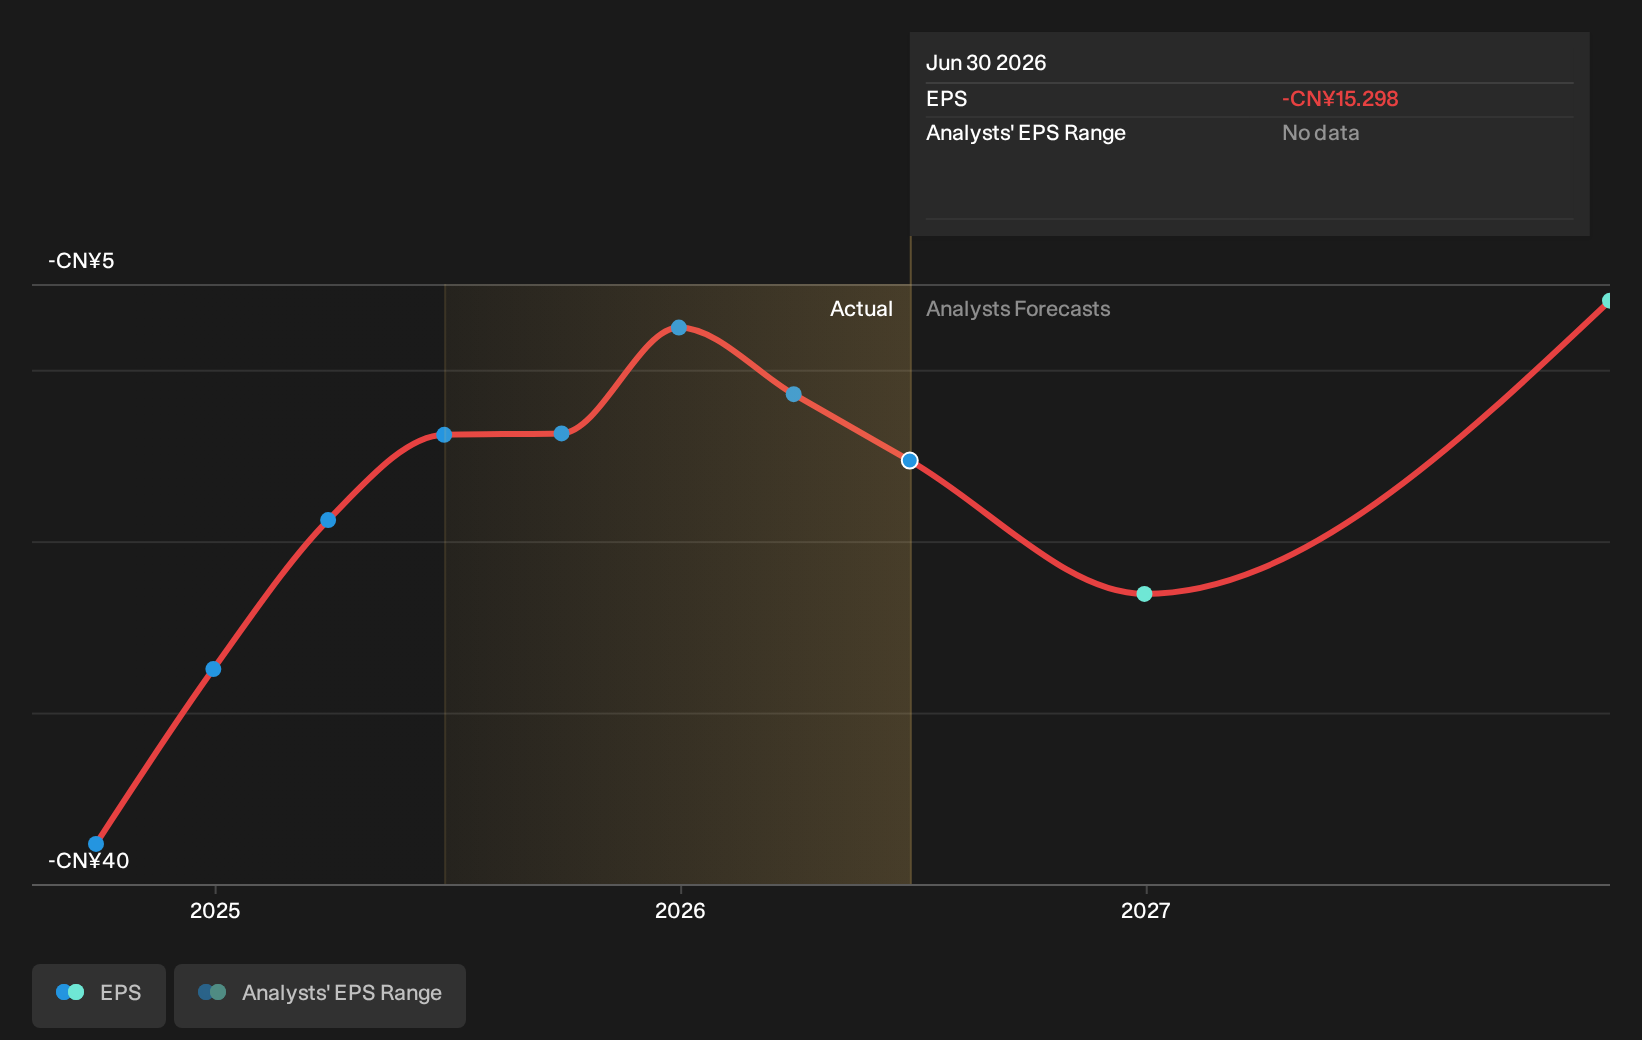Click the -CN¥5 y-axis label

(x=81, y=261)
